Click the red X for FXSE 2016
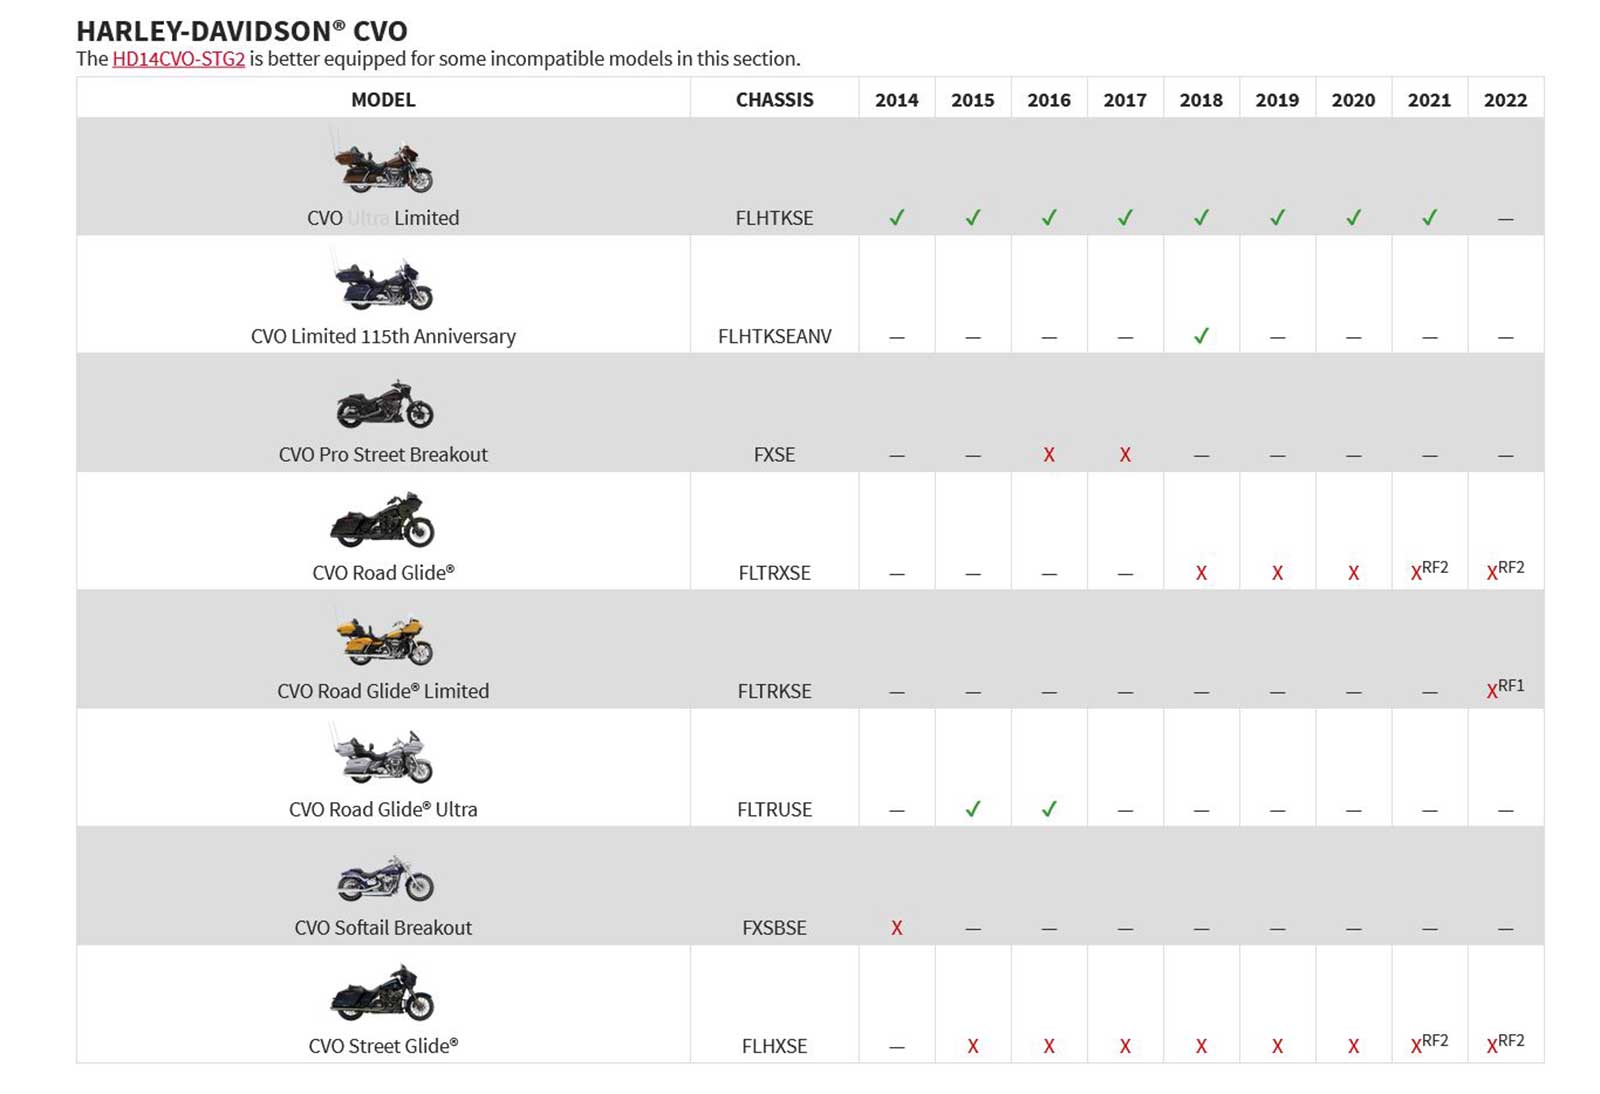The width and height of the screenshot is (1600, 1094). tap(1049, 455)
